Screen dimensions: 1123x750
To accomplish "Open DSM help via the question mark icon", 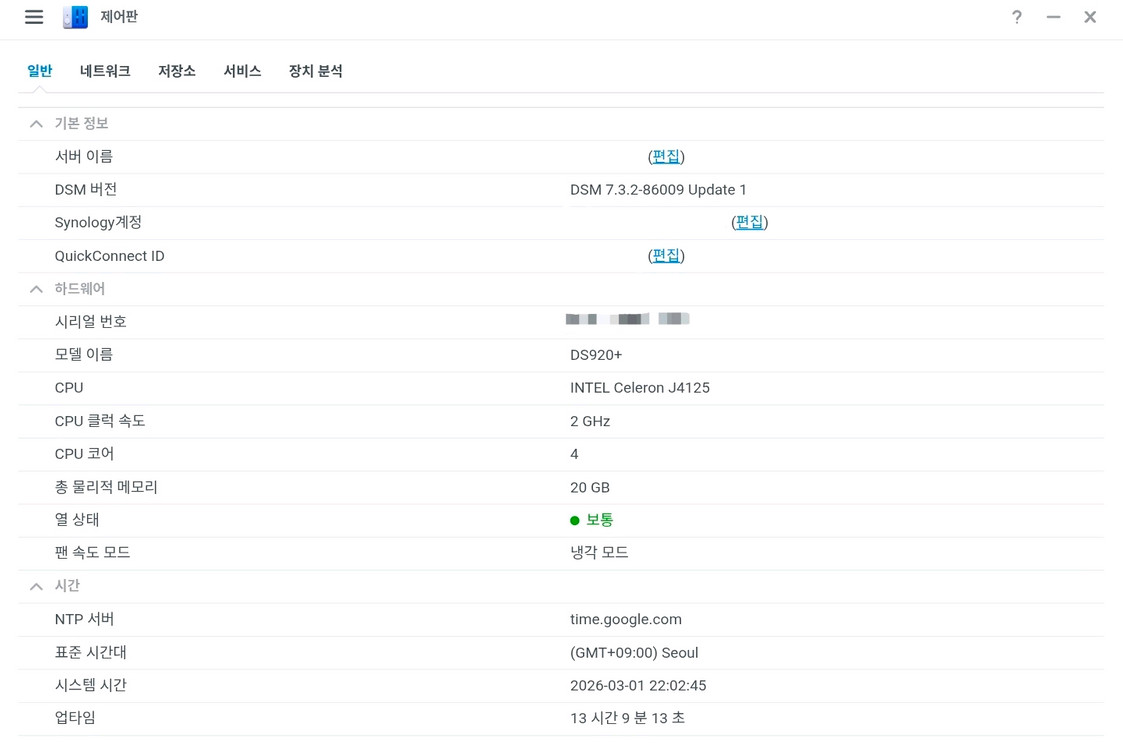I will point(1017,17).
